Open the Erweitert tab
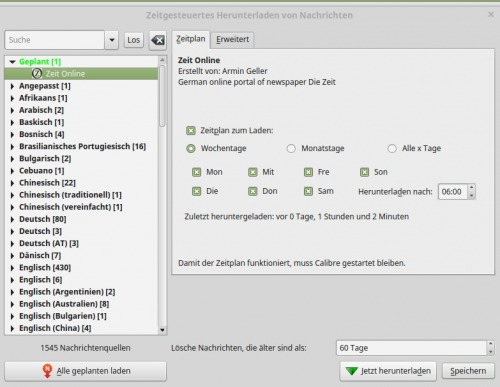The height and width of the screenshot is (387, 500). click(x=232, y=40)
